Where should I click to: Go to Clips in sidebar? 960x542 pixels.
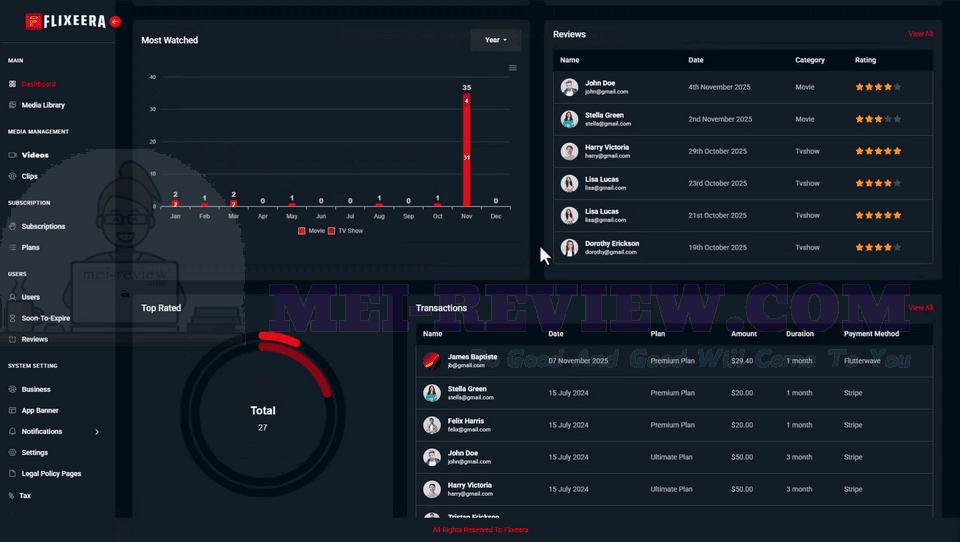coord(29,176)
